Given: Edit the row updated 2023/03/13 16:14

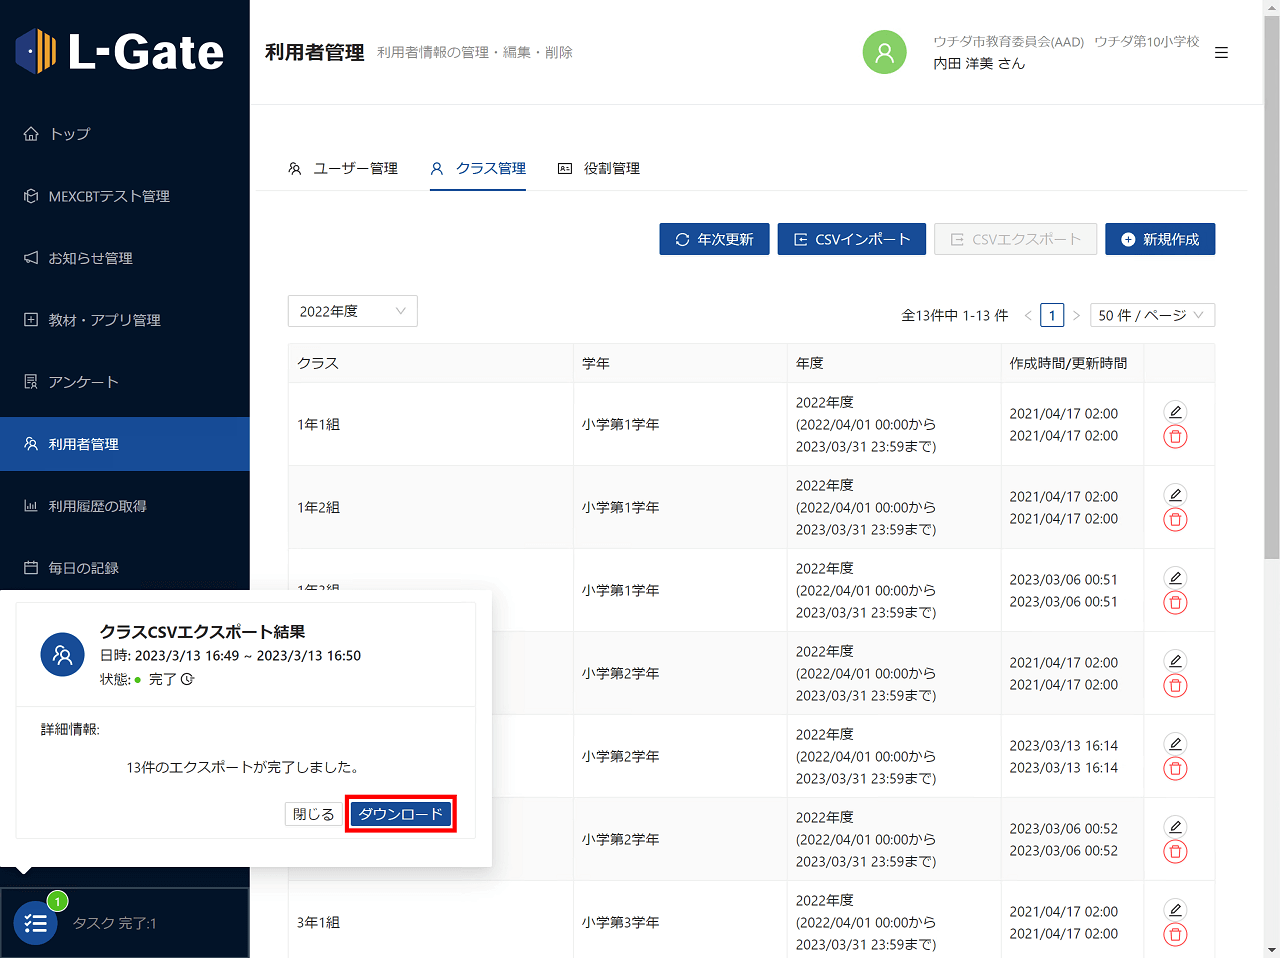Looking at the screenshot, I should pyautogui.click(x=1176, y=743).
